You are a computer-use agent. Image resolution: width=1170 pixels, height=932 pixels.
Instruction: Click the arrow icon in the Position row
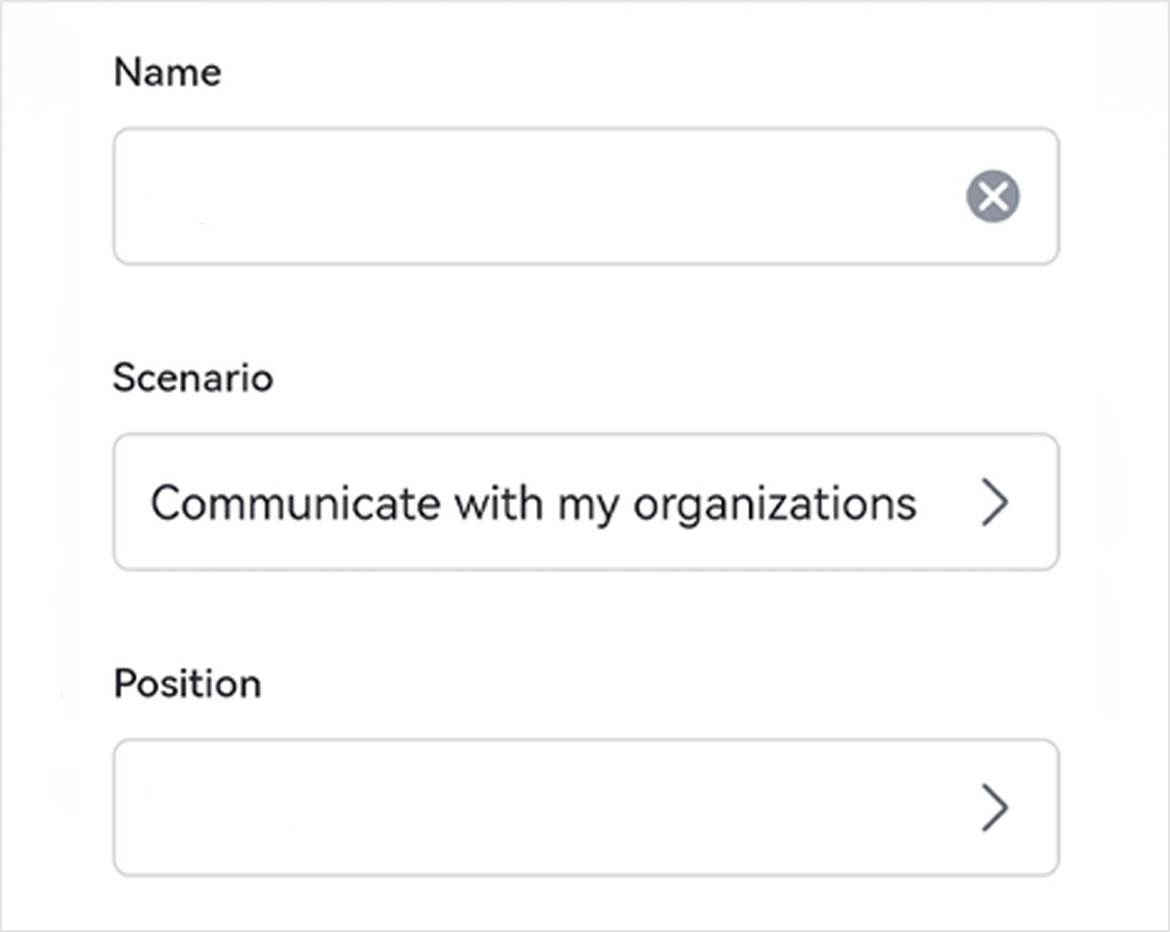(x=996, y=808)
